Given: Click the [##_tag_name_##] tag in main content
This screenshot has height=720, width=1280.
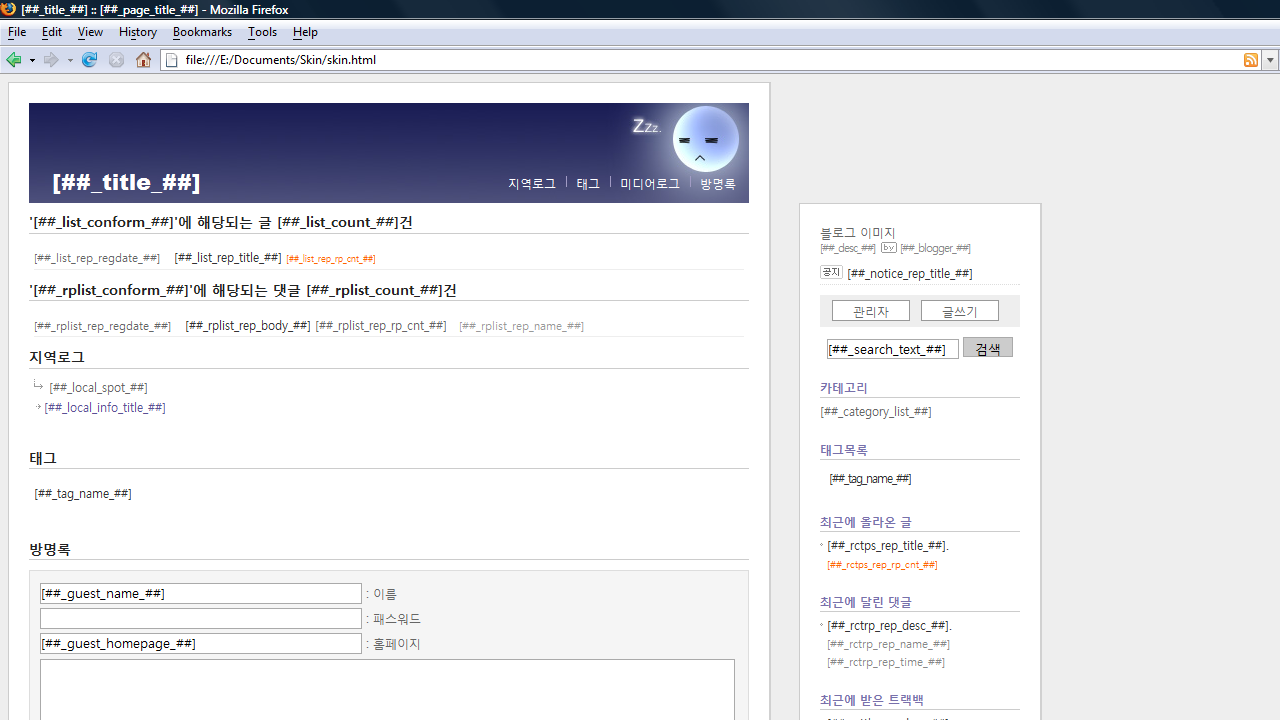Looking at the screenshot, I should (83, 493).
